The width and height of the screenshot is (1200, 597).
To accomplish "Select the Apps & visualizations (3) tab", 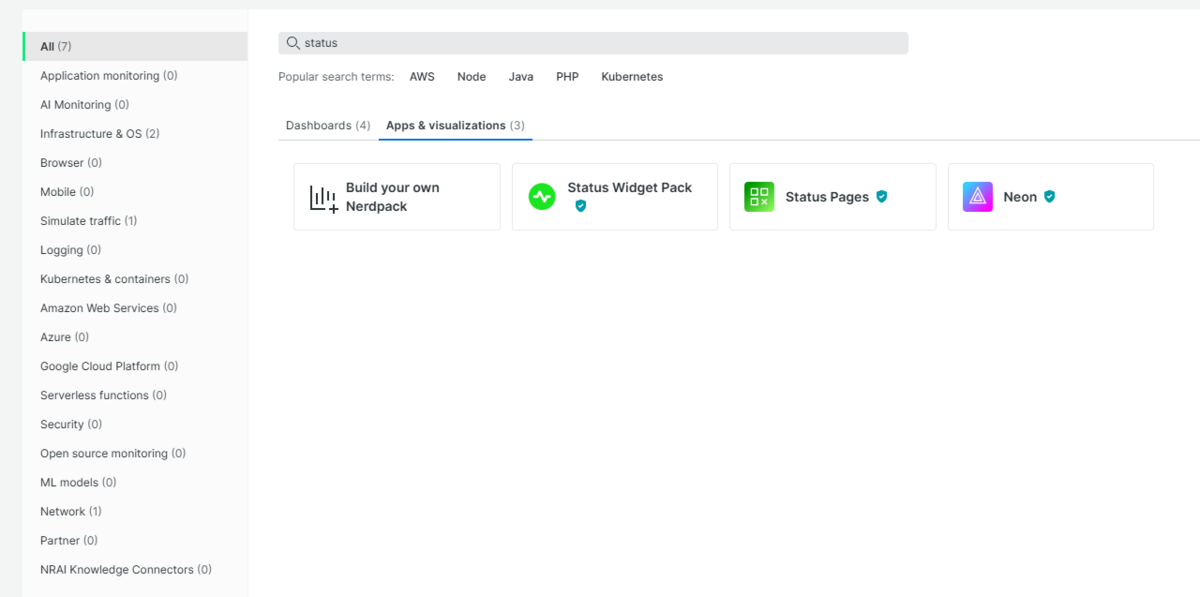I will pos(455,126).
